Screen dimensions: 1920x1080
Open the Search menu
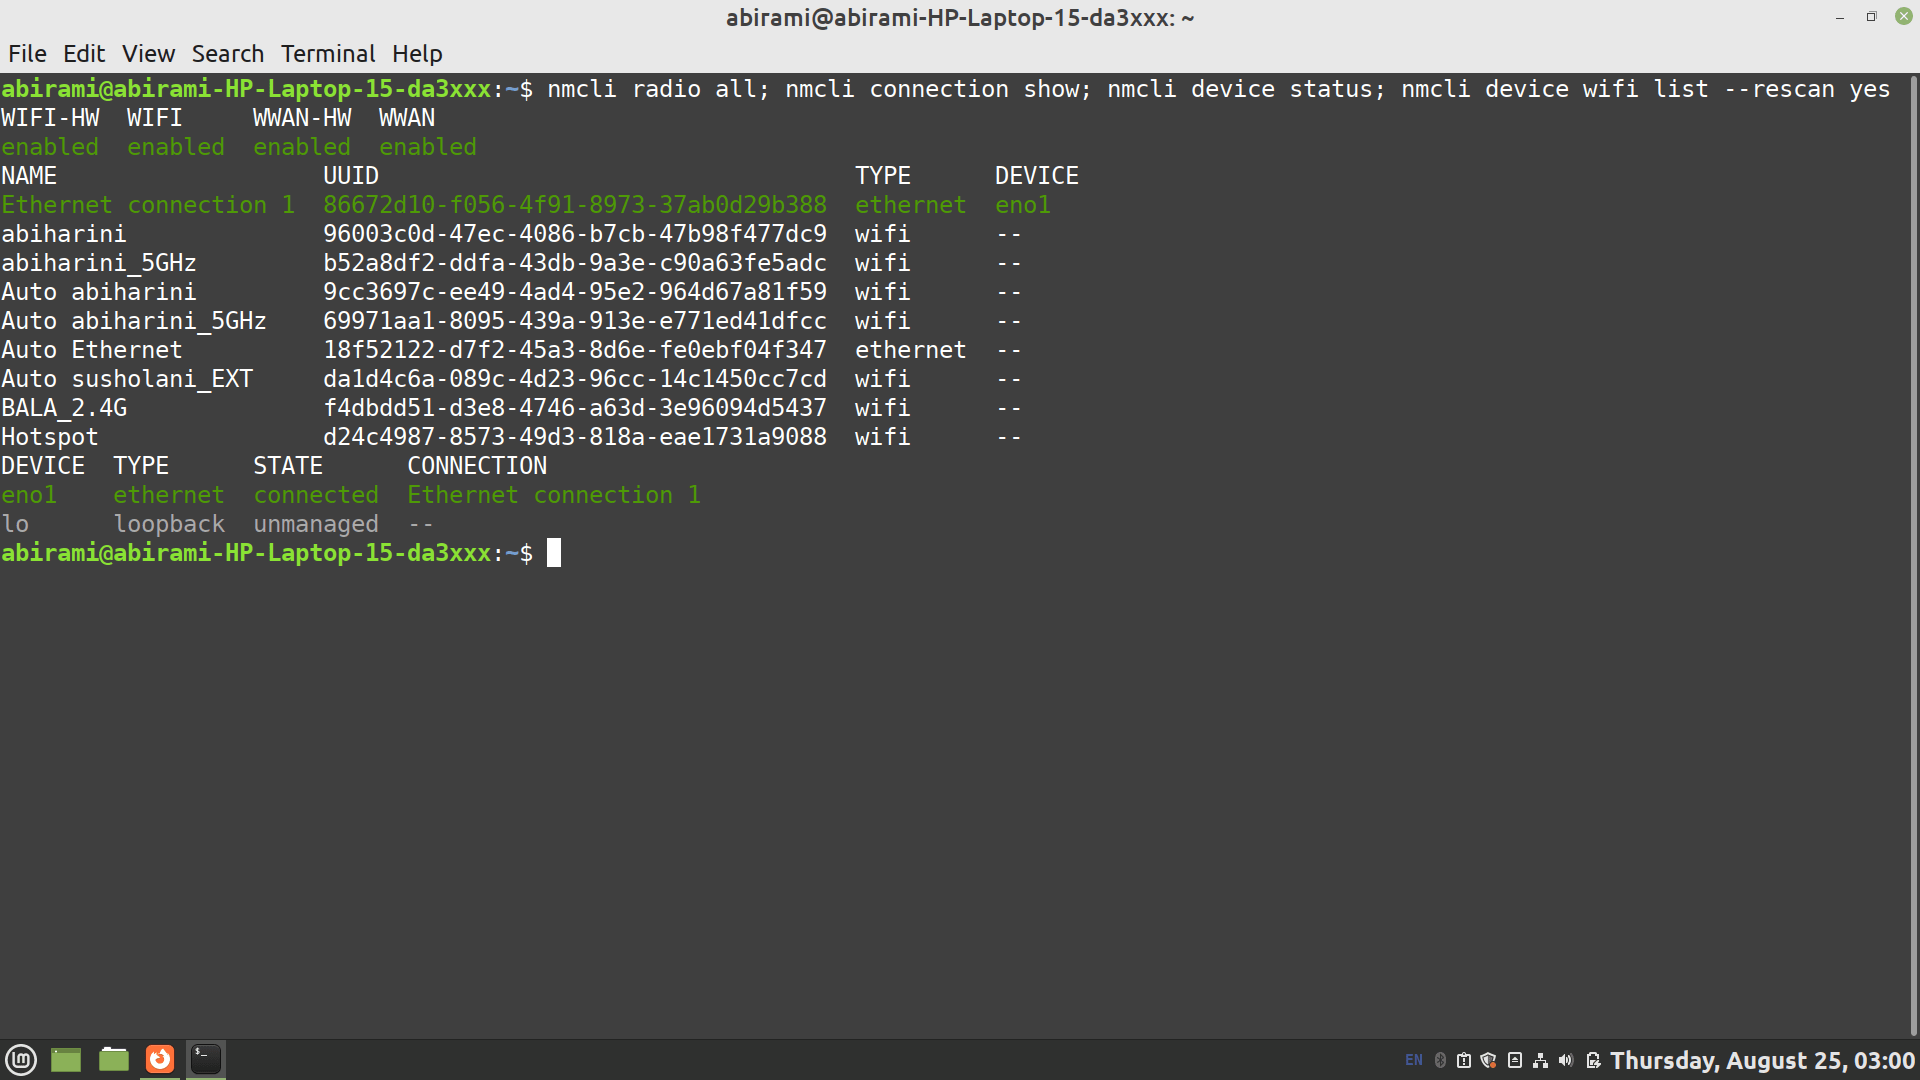point(228,54)
